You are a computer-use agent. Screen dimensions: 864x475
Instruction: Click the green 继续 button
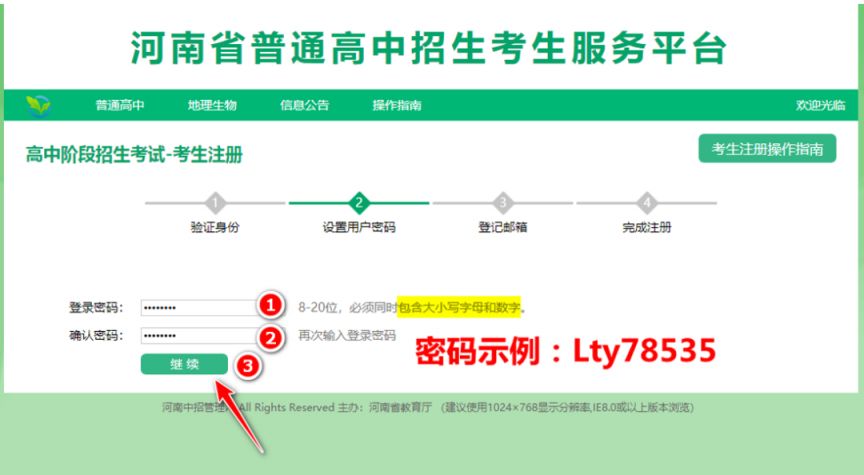184,364
